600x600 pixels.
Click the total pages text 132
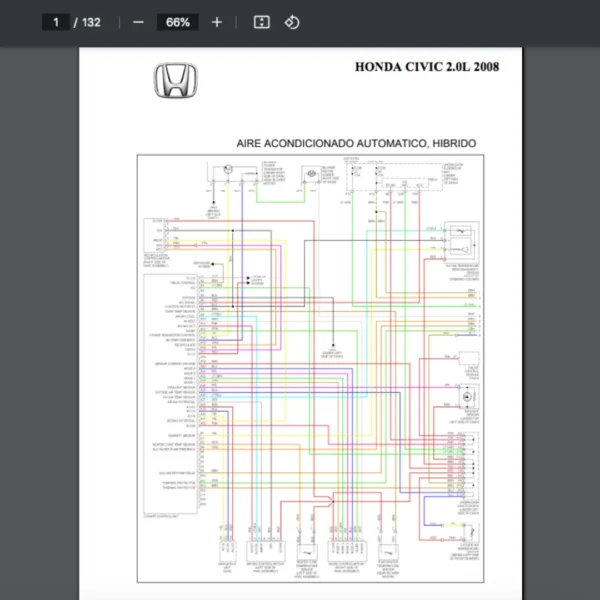point(91,22)
